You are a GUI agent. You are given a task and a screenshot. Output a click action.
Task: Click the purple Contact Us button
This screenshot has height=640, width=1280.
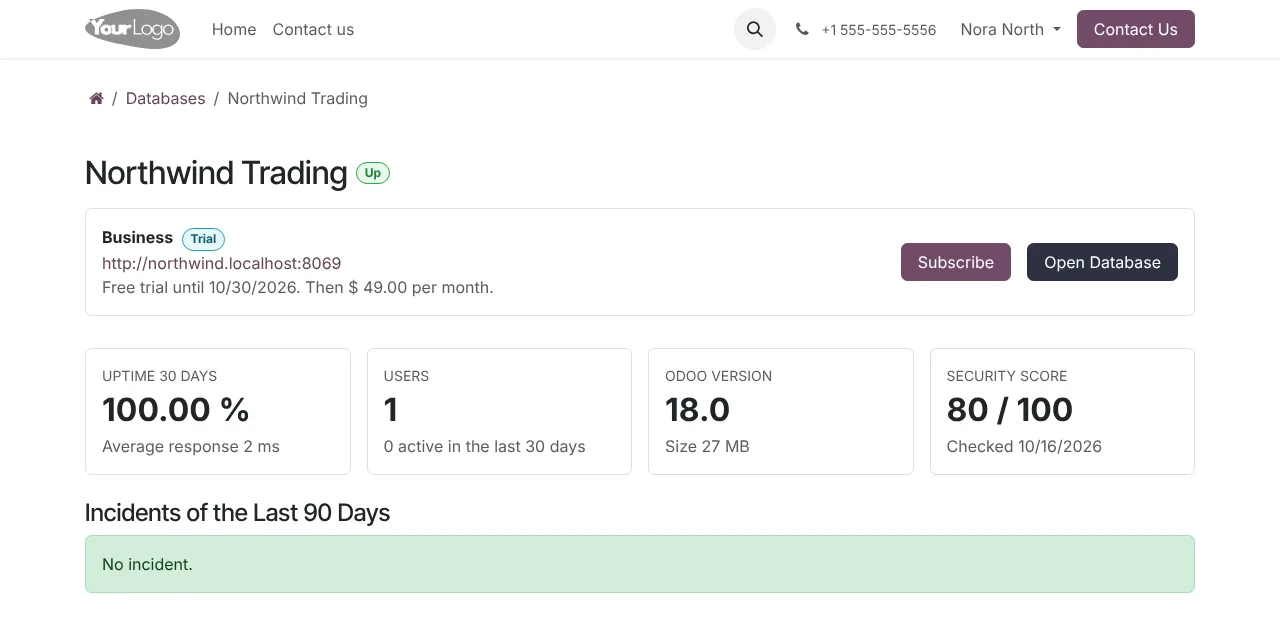pyautogui.click(x=1135, y=29)
